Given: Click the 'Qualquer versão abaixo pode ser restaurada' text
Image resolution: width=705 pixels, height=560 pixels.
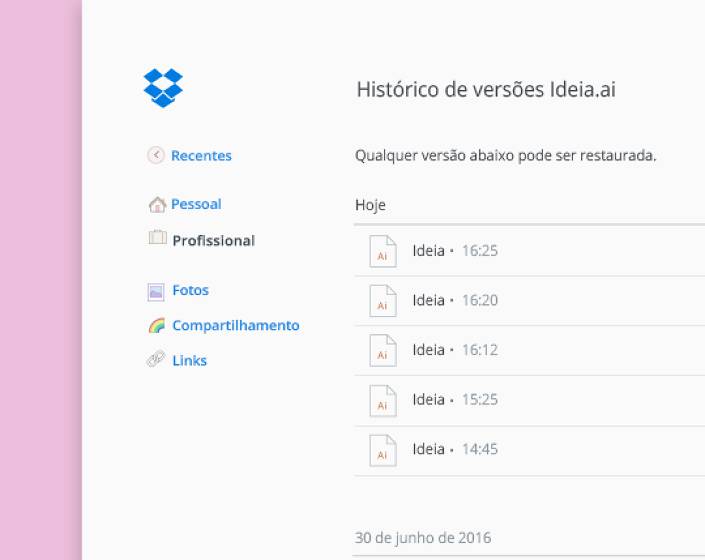Looking at the screenshot, I should click(505, 156).
